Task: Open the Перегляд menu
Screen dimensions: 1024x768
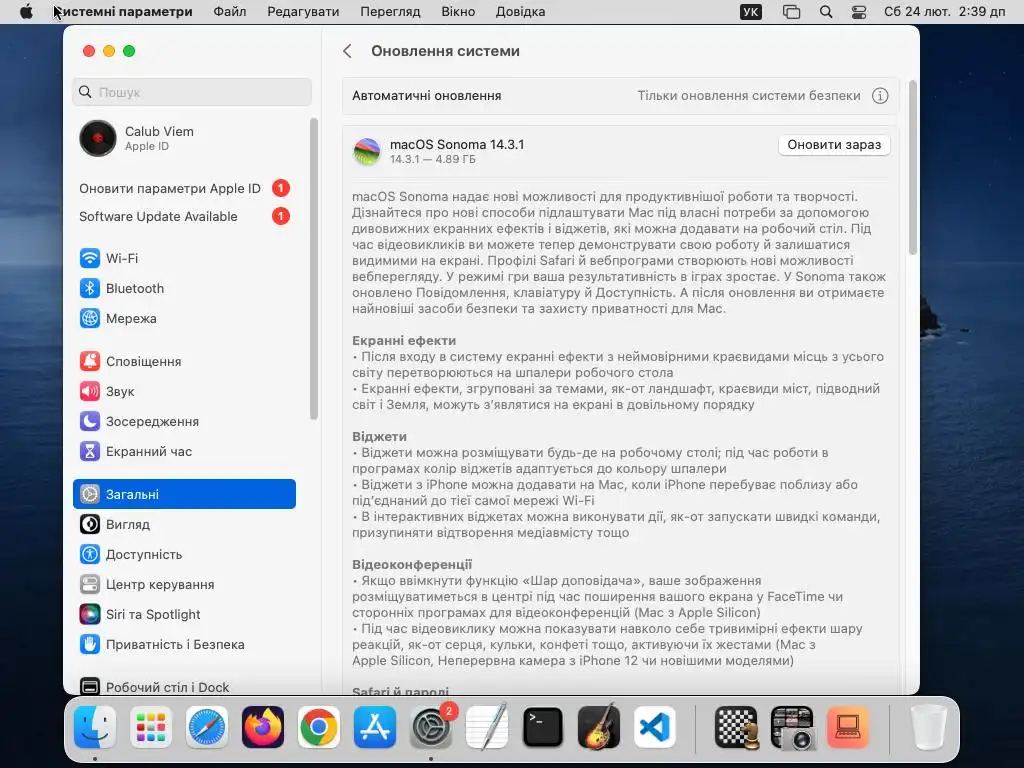Action: 391,12
